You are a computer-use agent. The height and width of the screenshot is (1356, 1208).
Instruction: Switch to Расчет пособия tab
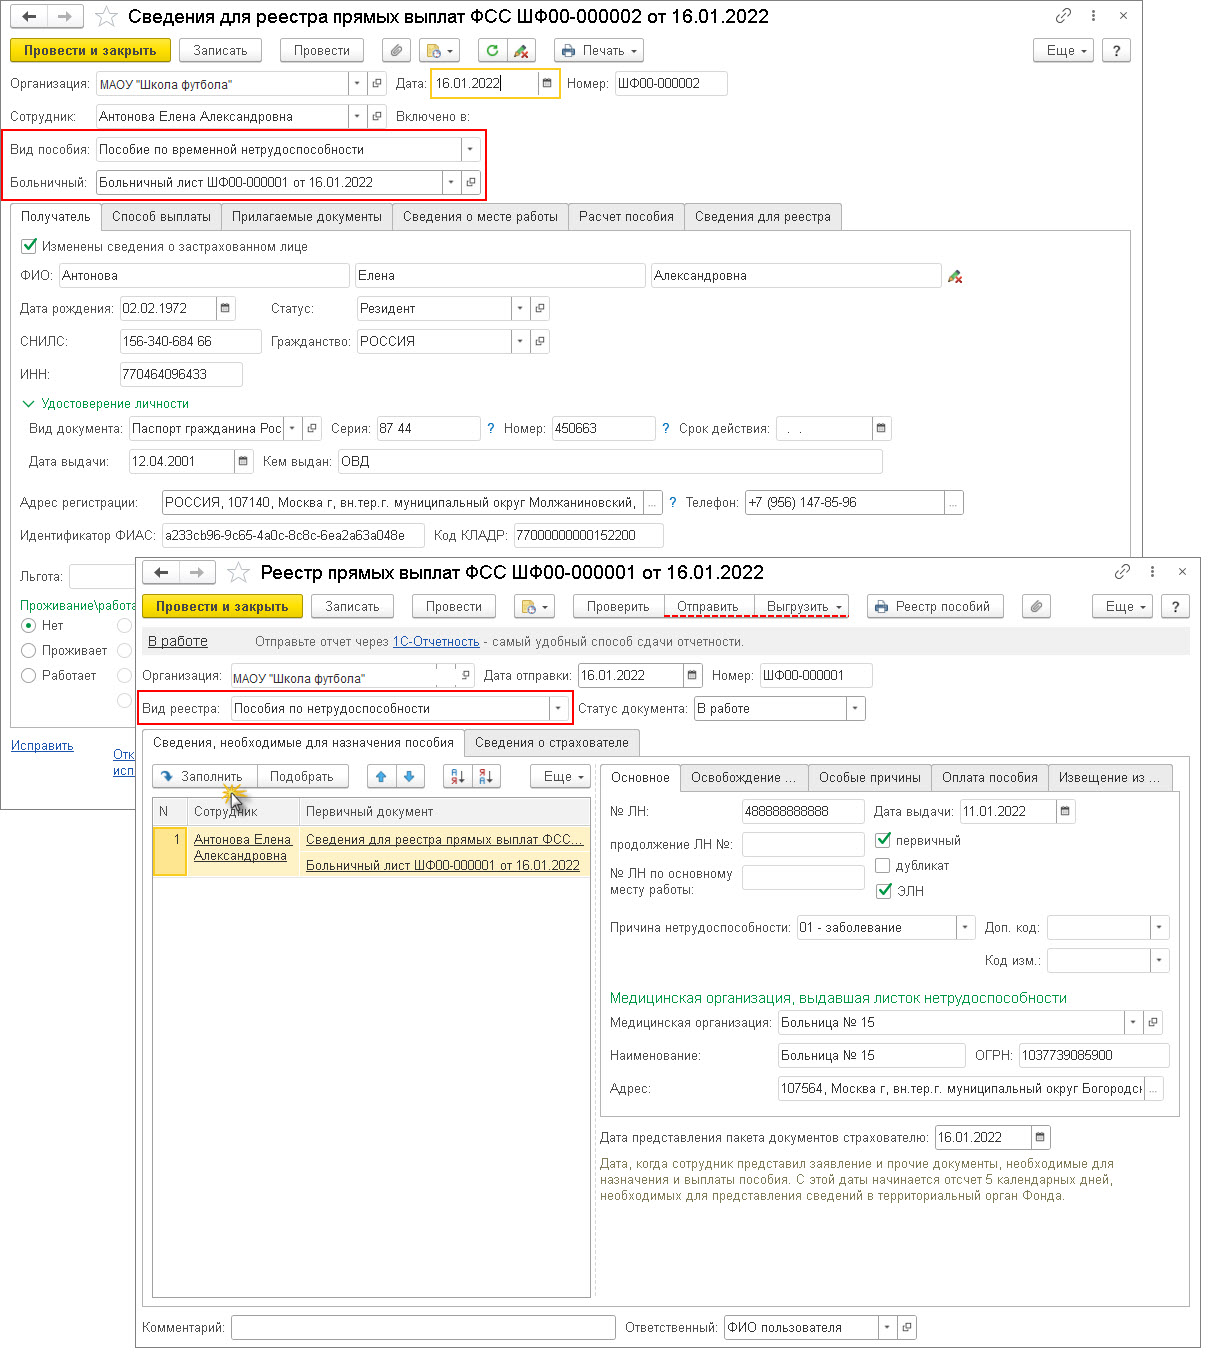626,216
